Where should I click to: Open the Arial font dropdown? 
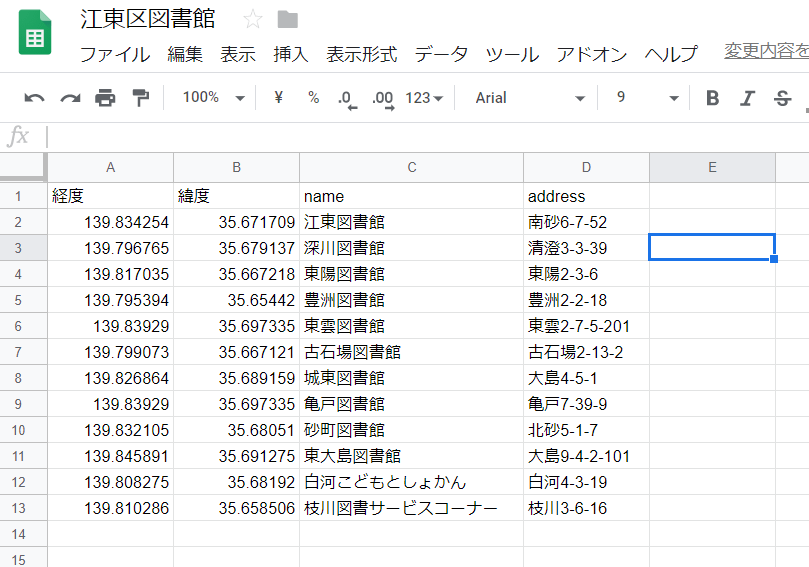(529, 98)
